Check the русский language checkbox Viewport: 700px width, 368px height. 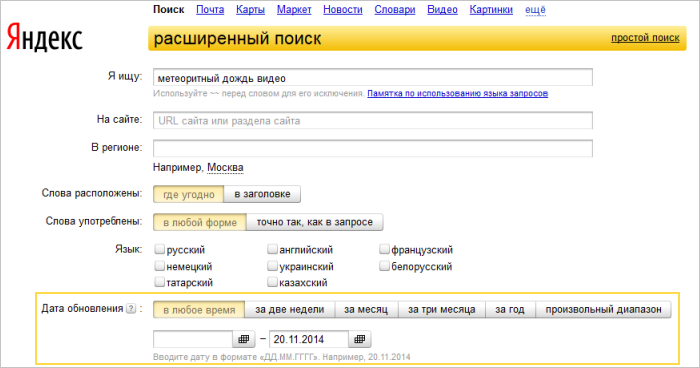point(159,249)
